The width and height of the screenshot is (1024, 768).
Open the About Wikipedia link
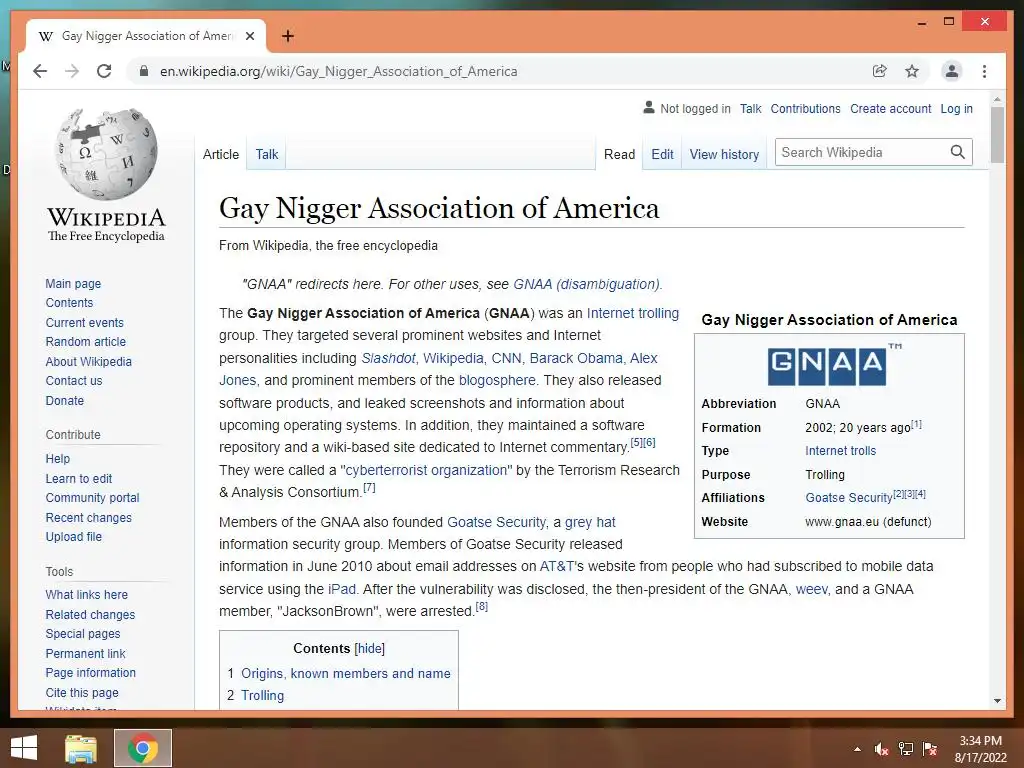click(88, 361)
